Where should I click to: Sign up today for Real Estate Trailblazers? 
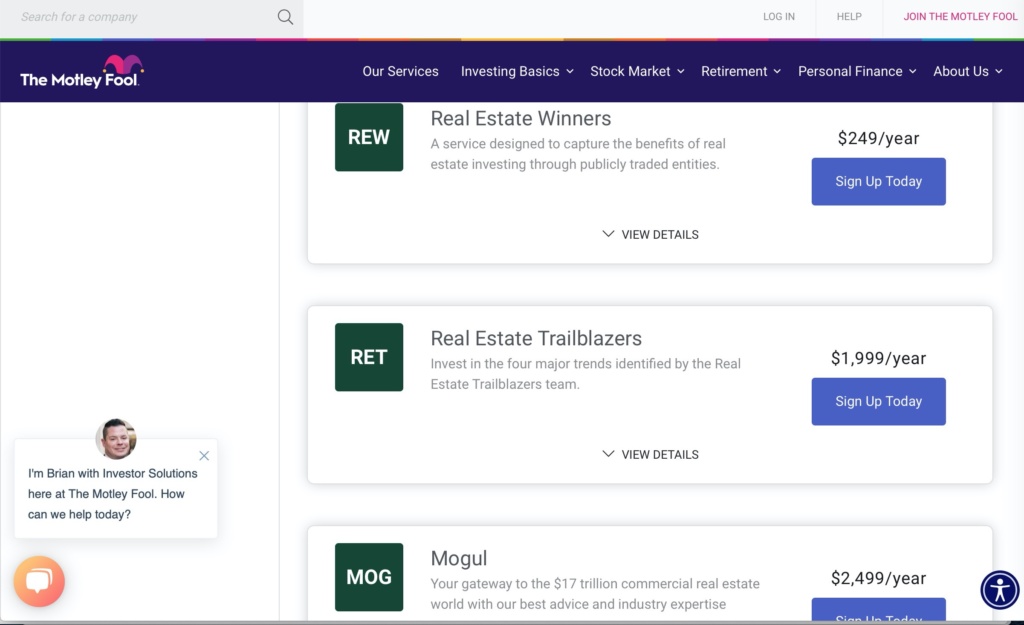[878, 402]
